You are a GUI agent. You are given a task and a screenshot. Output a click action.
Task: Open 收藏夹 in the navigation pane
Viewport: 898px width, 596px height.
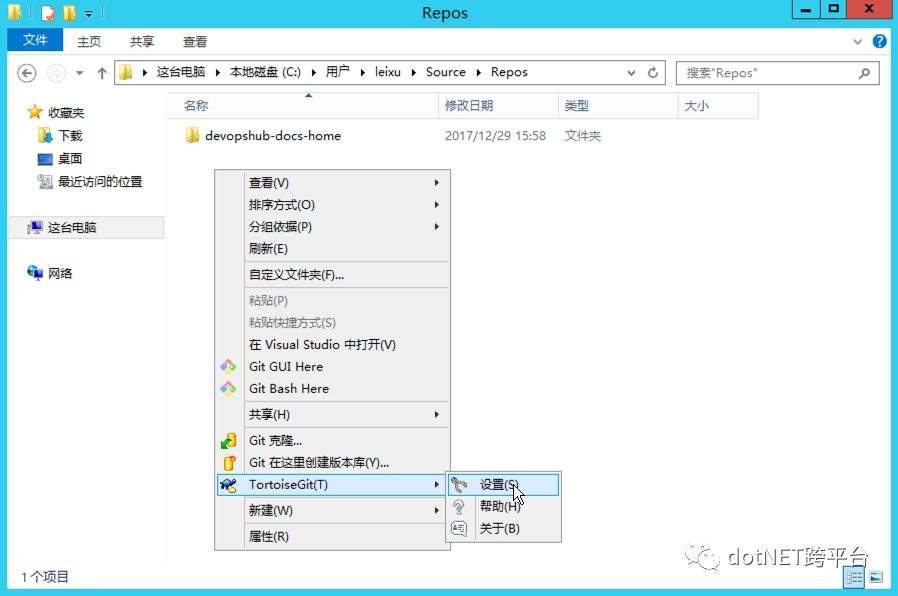(66, 113)
